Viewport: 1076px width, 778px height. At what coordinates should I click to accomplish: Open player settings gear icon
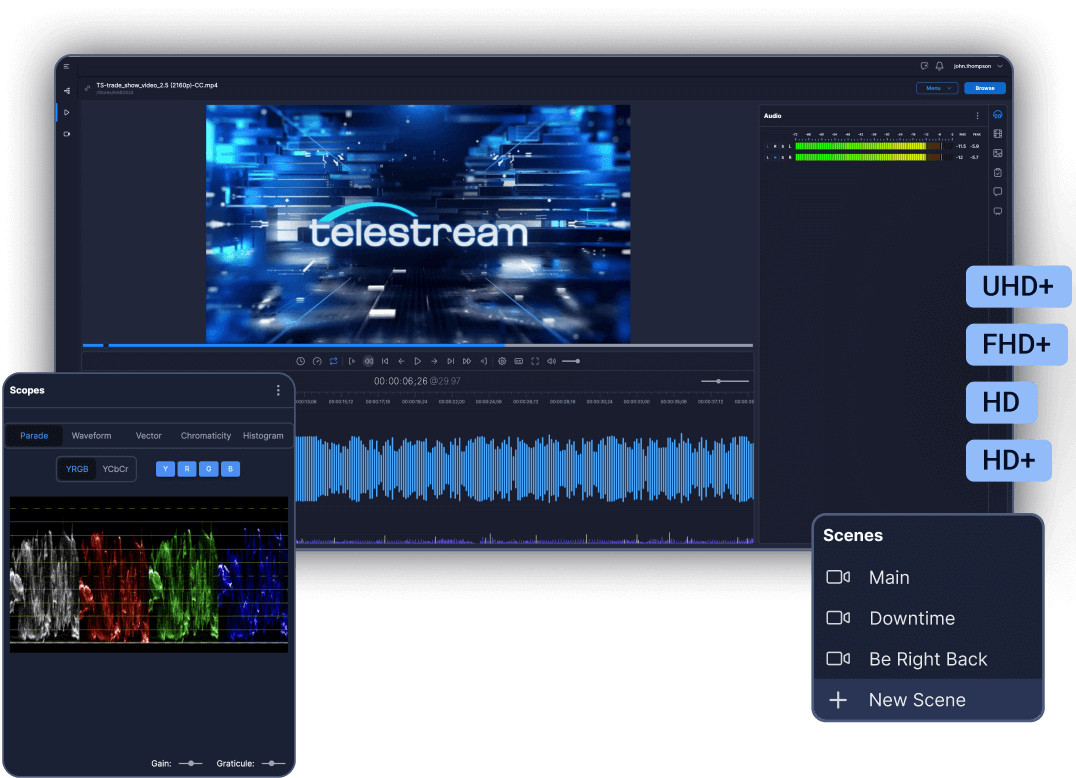pos(502,361)
